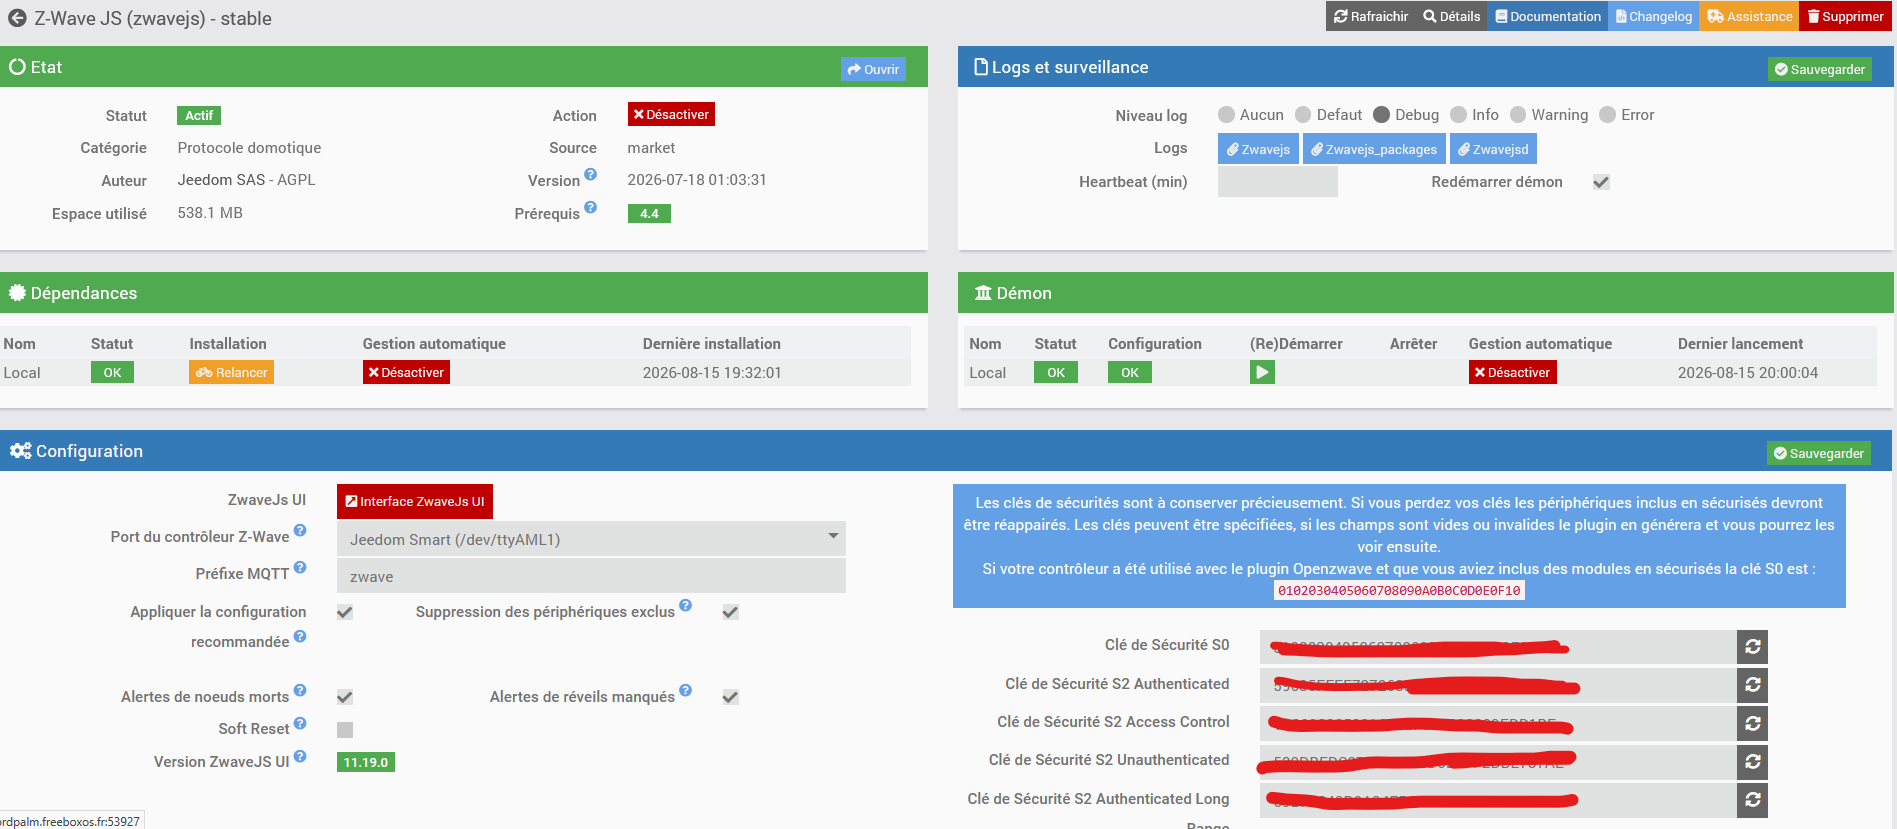Select the Warning log level
This screenshot has width=1897, height=829.
pos(1519,115)
